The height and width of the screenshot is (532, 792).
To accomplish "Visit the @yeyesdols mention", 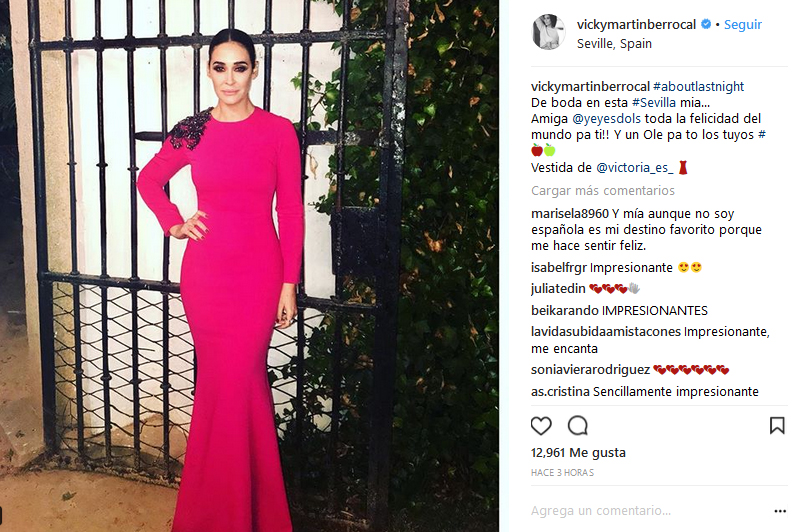I will click(606, 119).
